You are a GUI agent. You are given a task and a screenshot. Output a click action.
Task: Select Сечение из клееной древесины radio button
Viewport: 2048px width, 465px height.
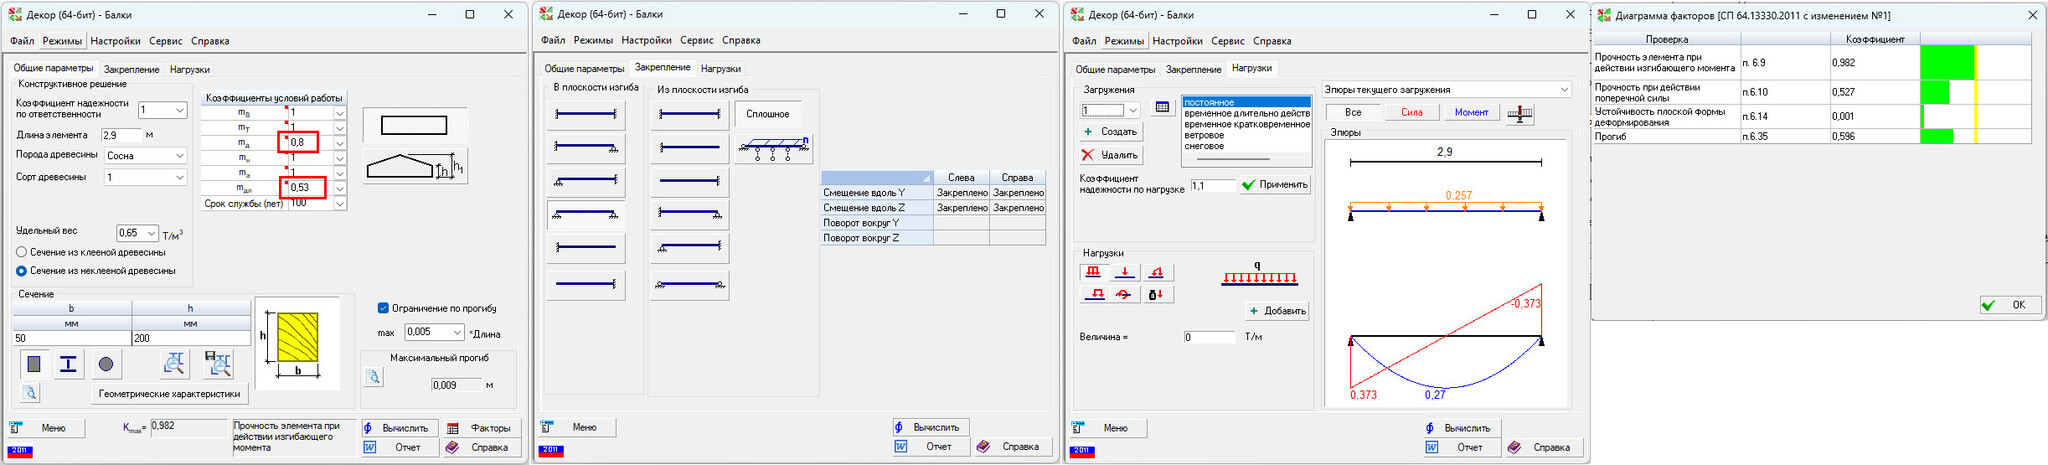click(22, 252)
